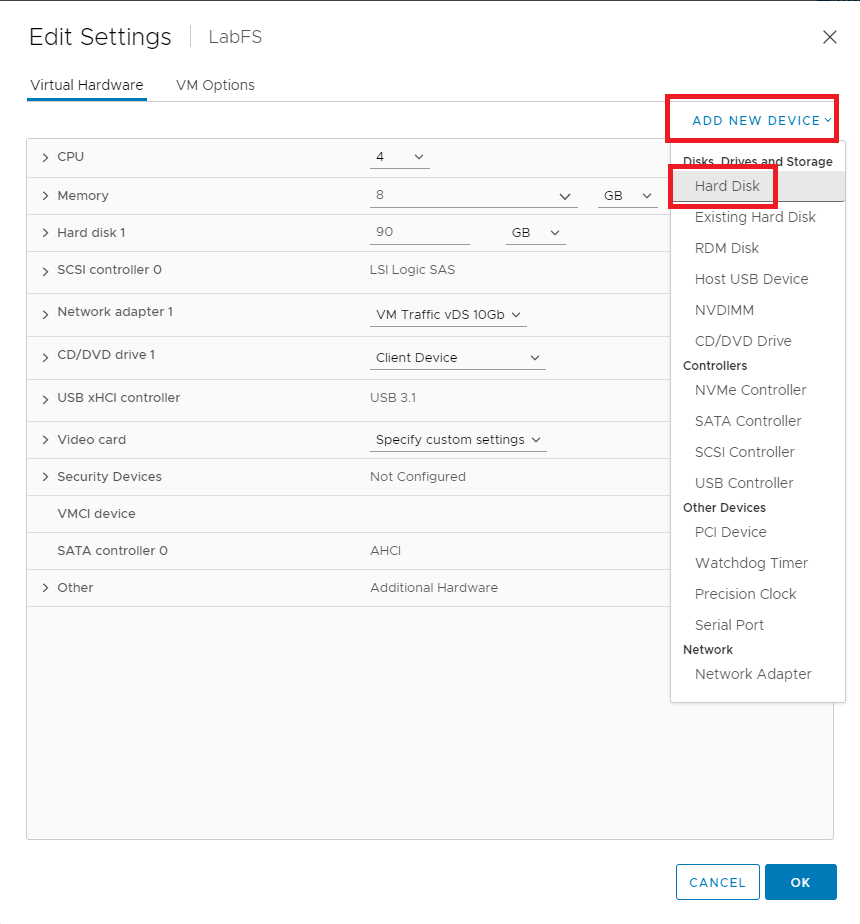Switch to the VM Options tab
The image size is (860, 924).
[215, 85]
